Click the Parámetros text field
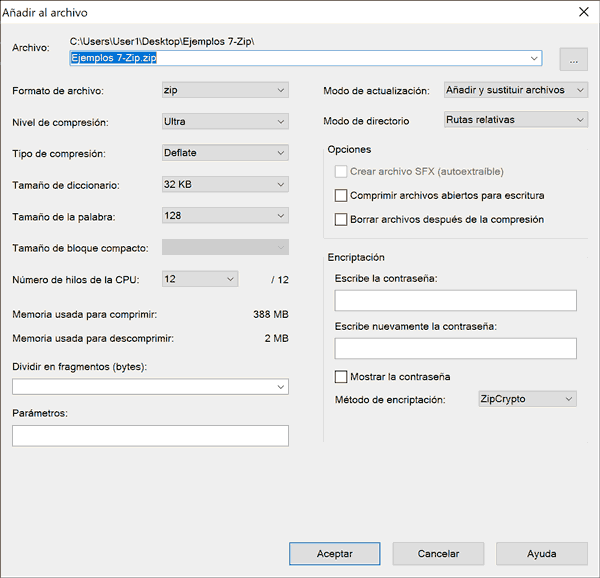 (x=150, y=436)
